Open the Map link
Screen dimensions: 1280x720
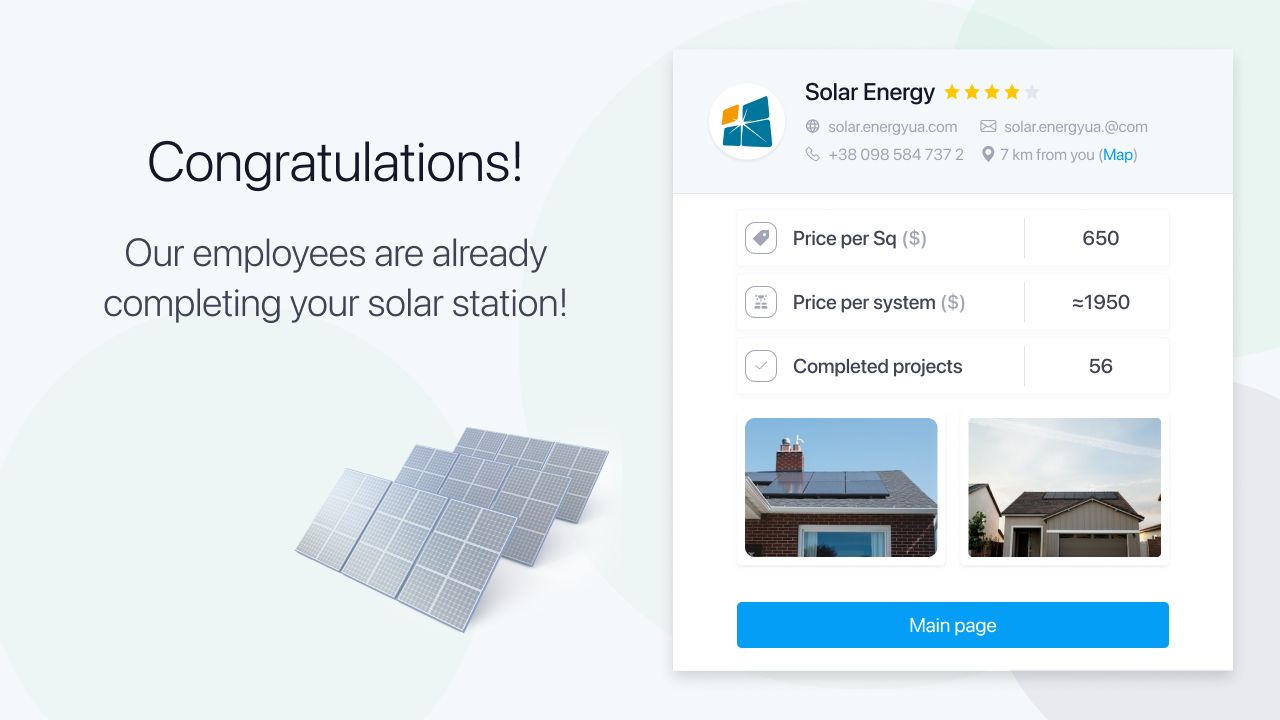click(x=1118, y=154)
